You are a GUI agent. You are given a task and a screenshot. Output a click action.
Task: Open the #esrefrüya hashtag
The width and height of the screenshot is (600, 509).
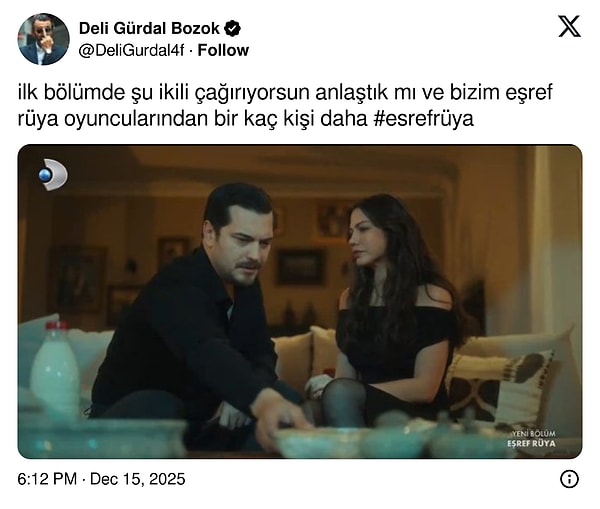coord(423,119)
